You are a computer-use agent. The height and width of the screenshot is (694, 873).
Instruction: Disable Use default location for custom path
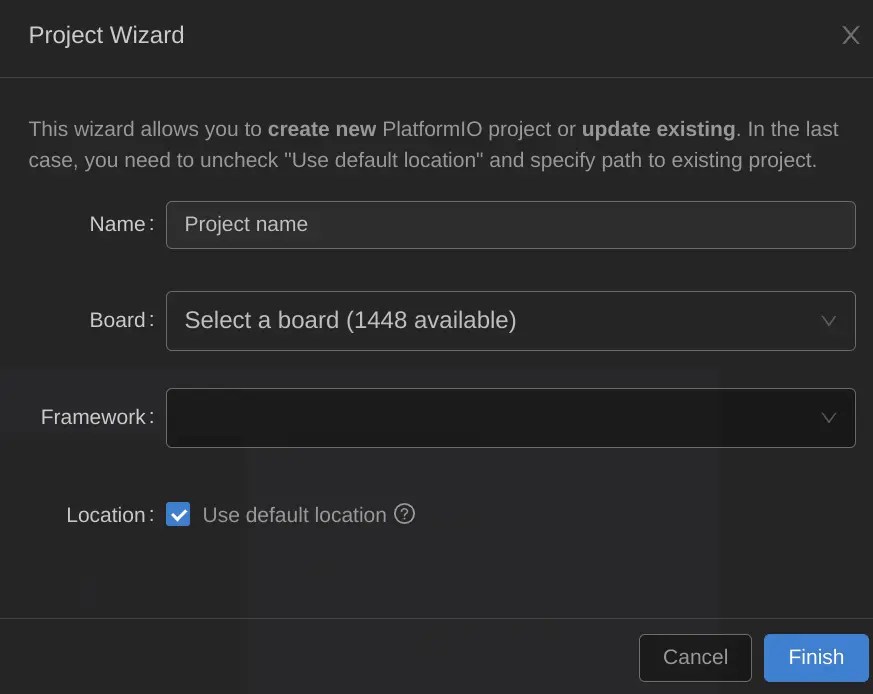click(x=177, y=514)
